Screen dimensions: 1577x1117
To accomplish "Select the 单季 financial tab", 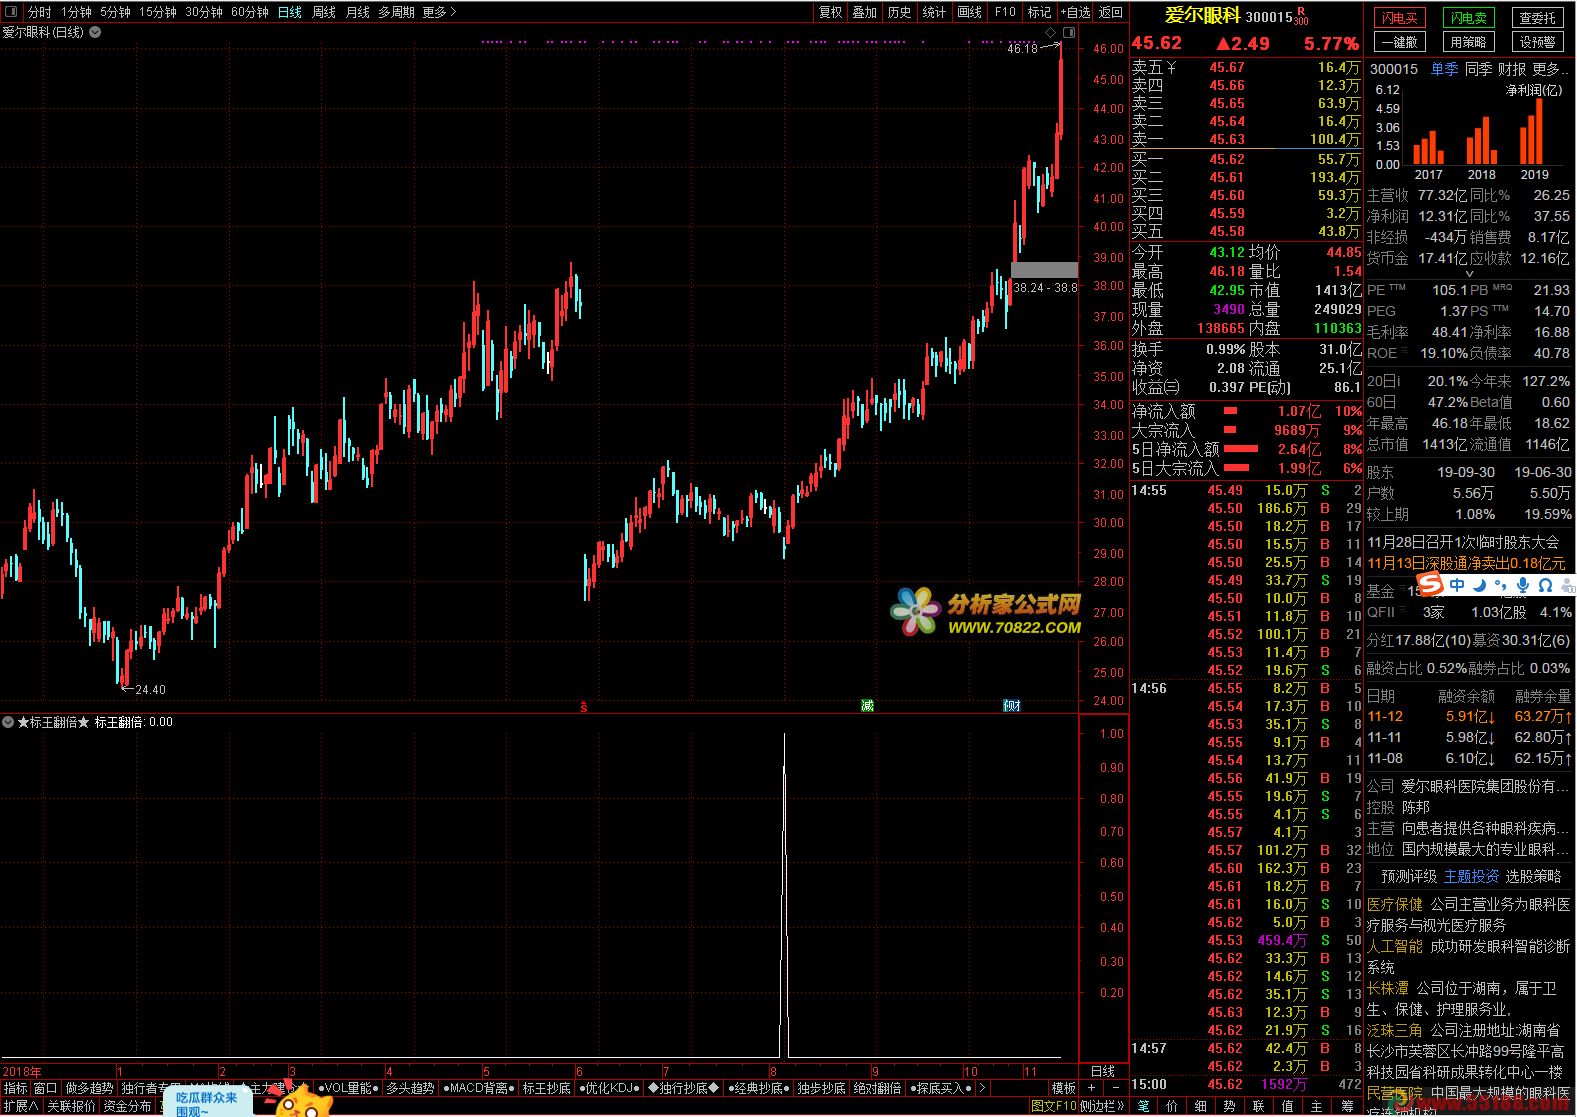I will point(1444,69).
